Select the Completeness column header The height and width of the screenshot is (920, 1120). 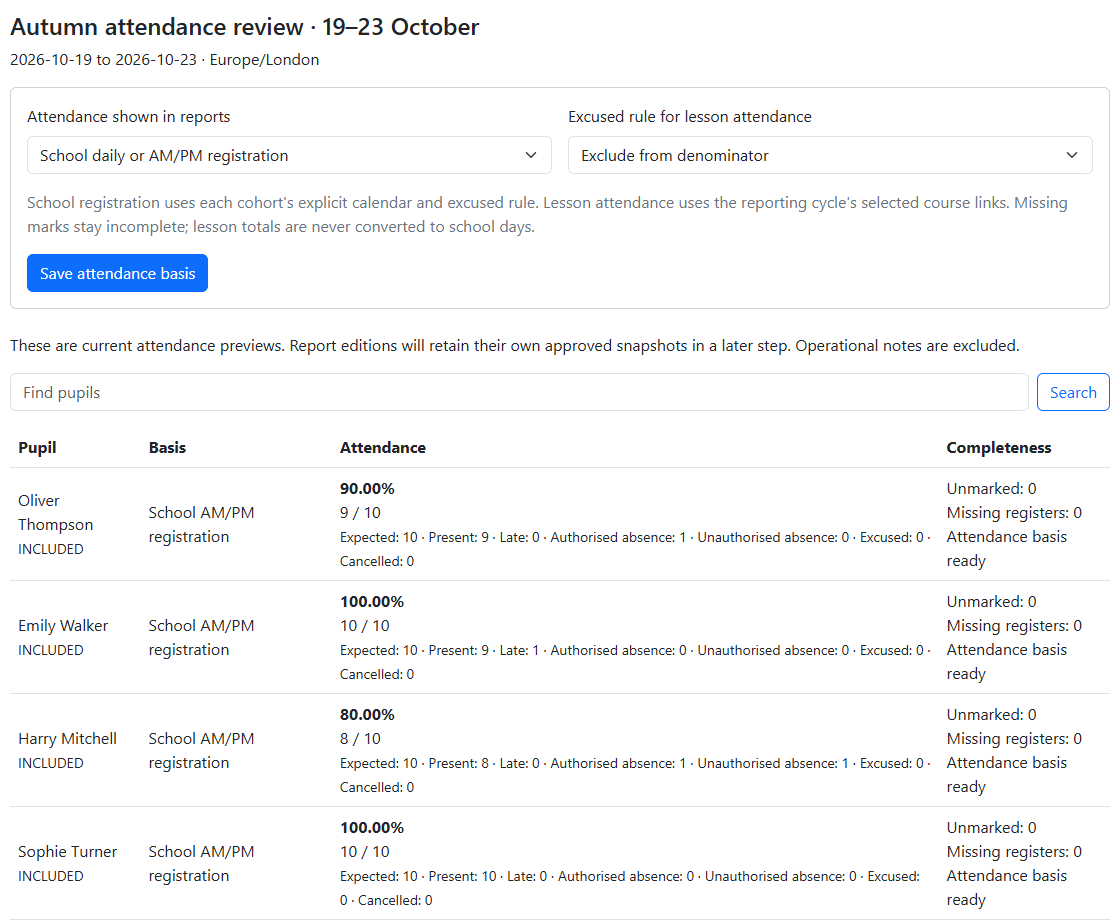[x=999, y=447]
